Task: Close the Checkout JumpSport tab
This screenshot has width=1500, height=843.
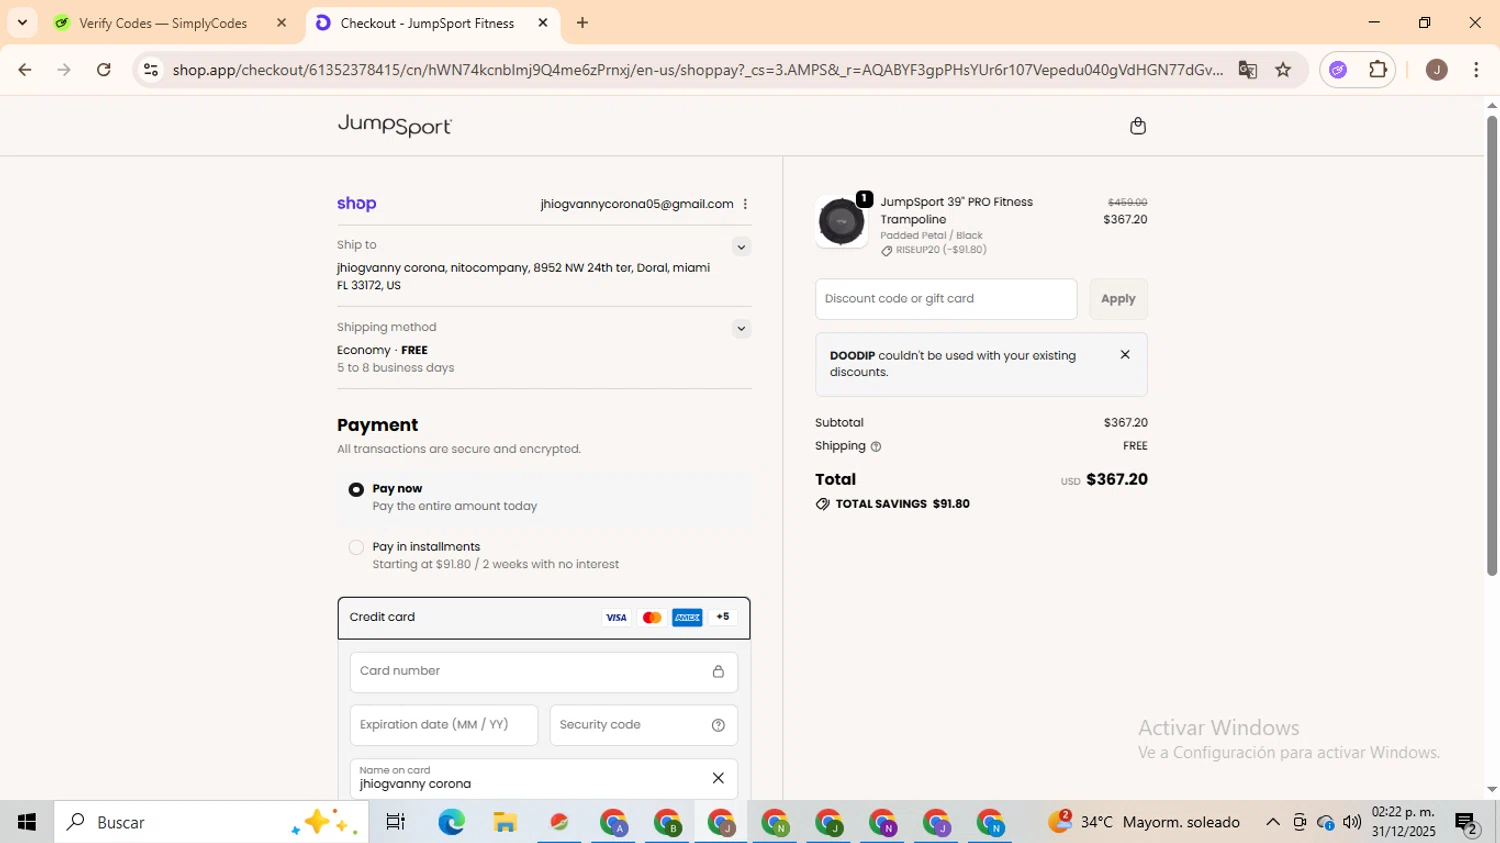Action: (x=543, y=23)
